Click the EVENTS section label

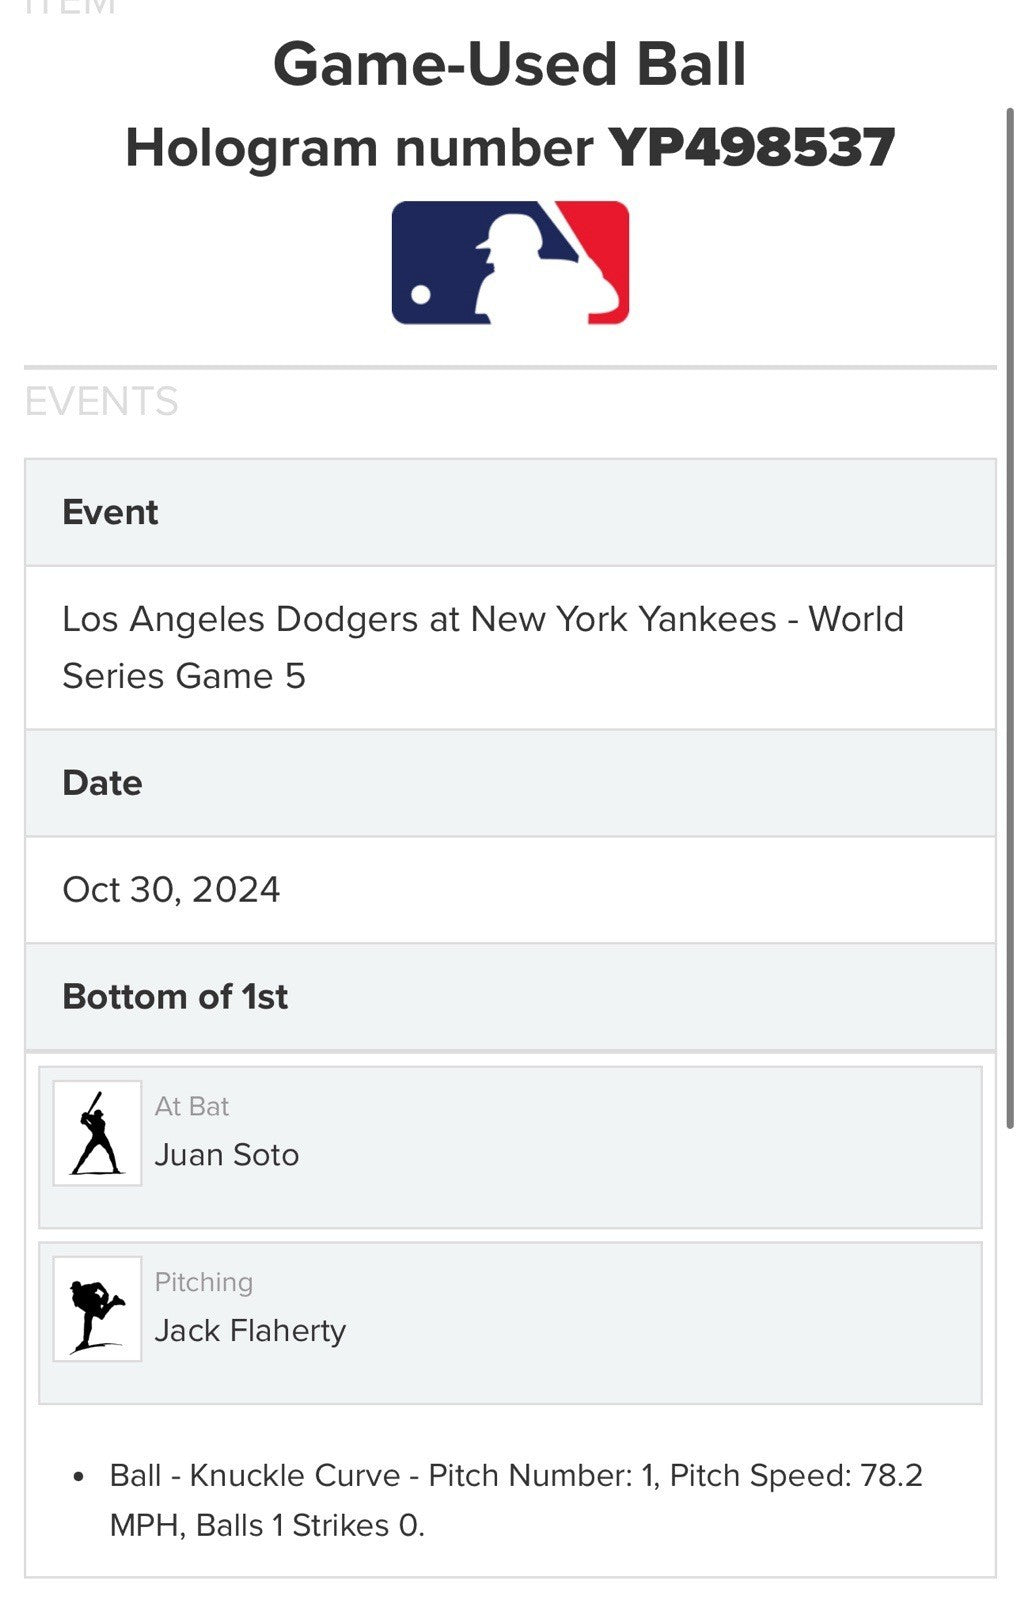pos(101,402)
